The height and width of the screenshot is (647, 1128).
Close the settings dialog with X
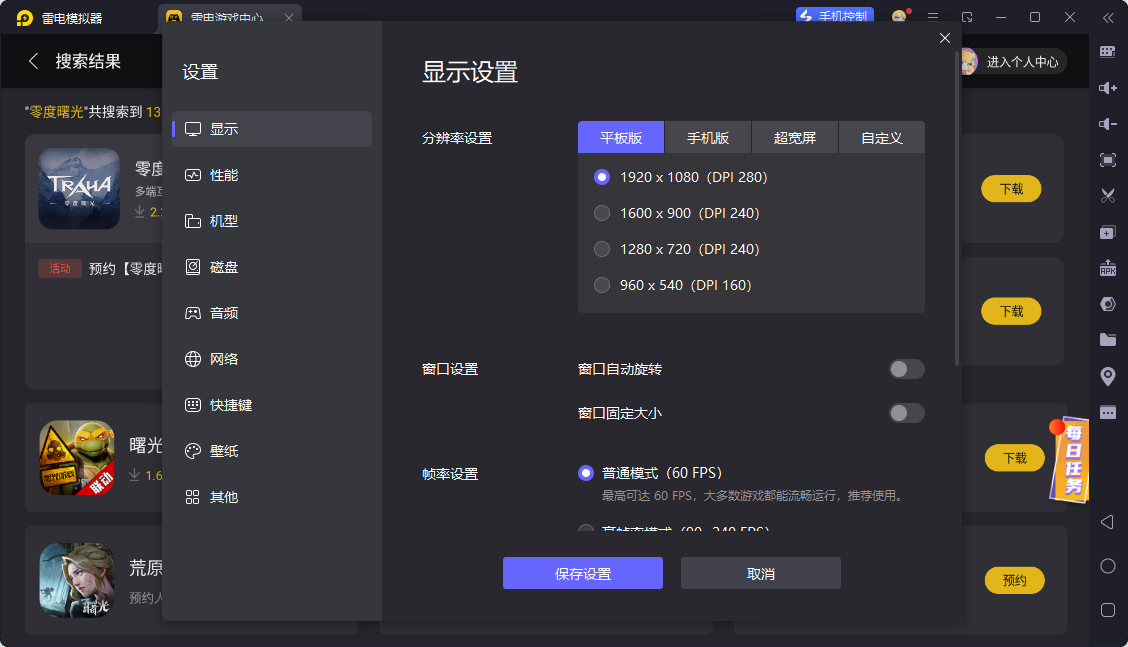click(945, 38)
